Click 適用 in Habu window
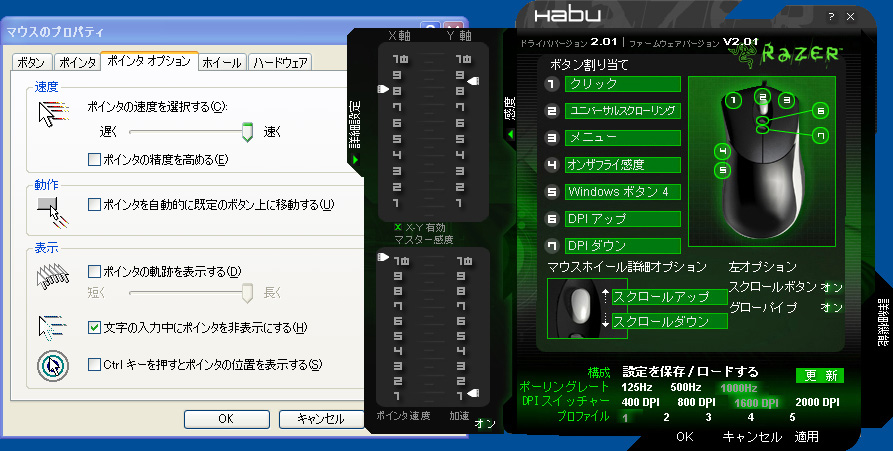Image resolution: width=893 pixels, height=451 pixels. (x=806, y=437)
